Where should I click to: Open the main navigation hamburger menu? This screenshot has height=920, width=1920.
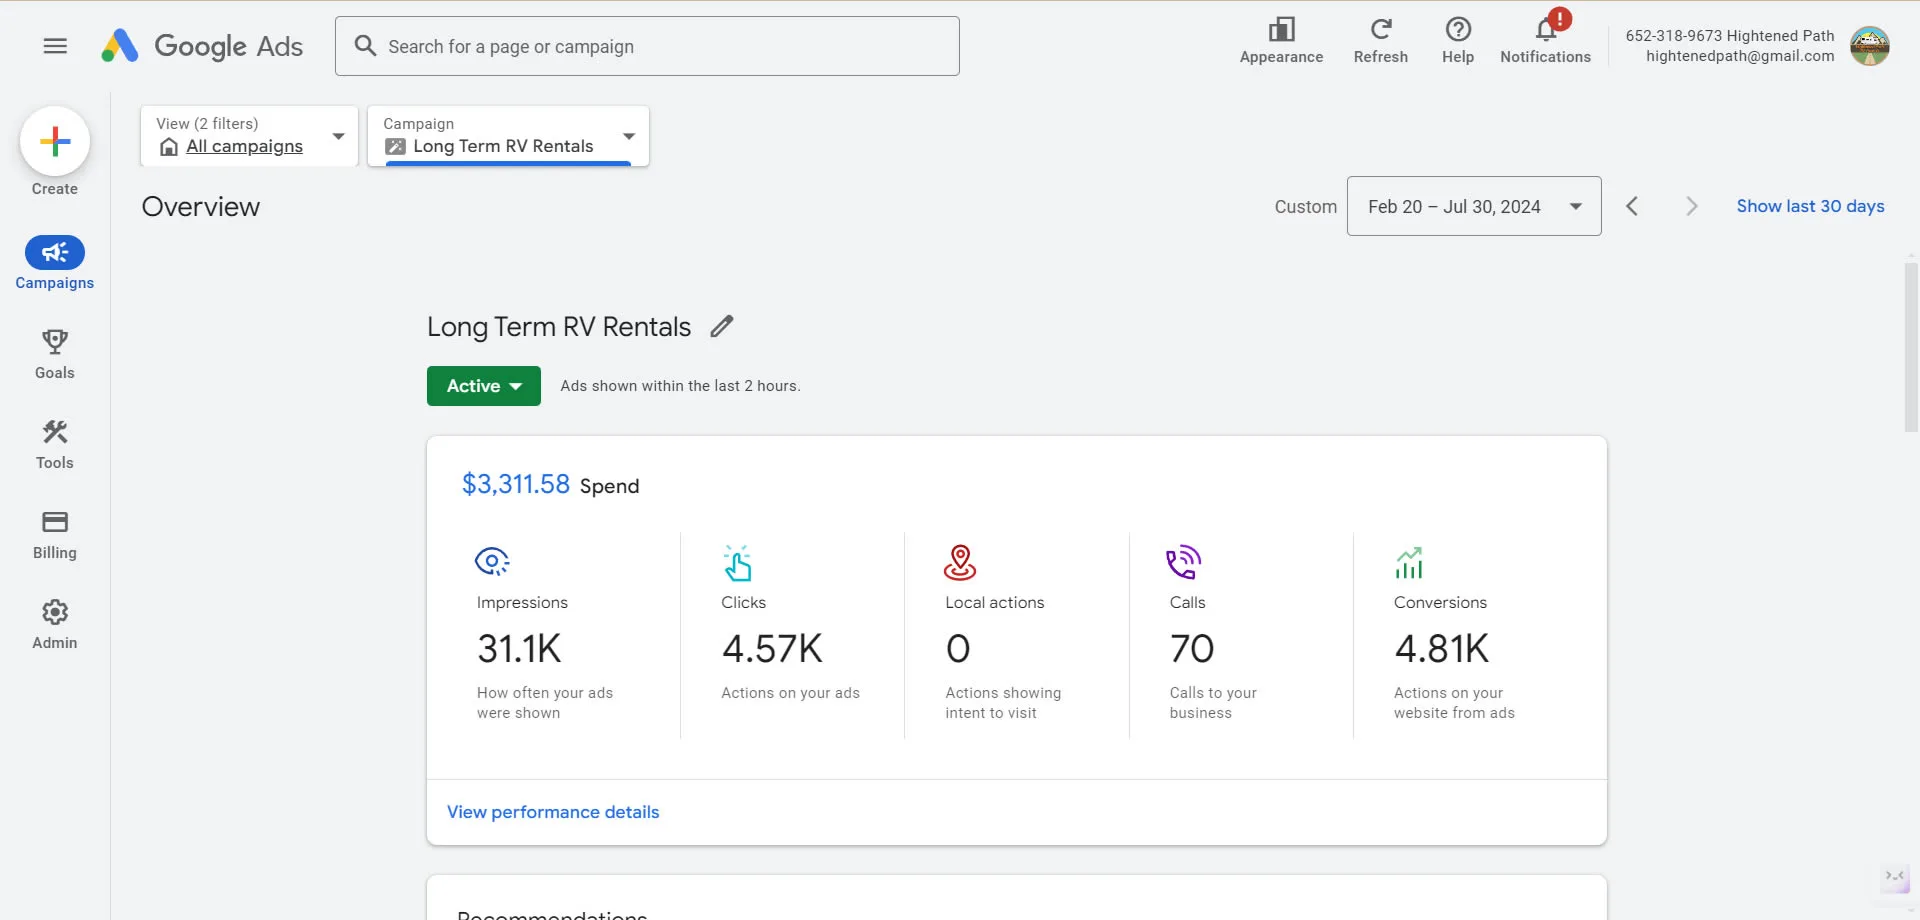pos(55,46)
